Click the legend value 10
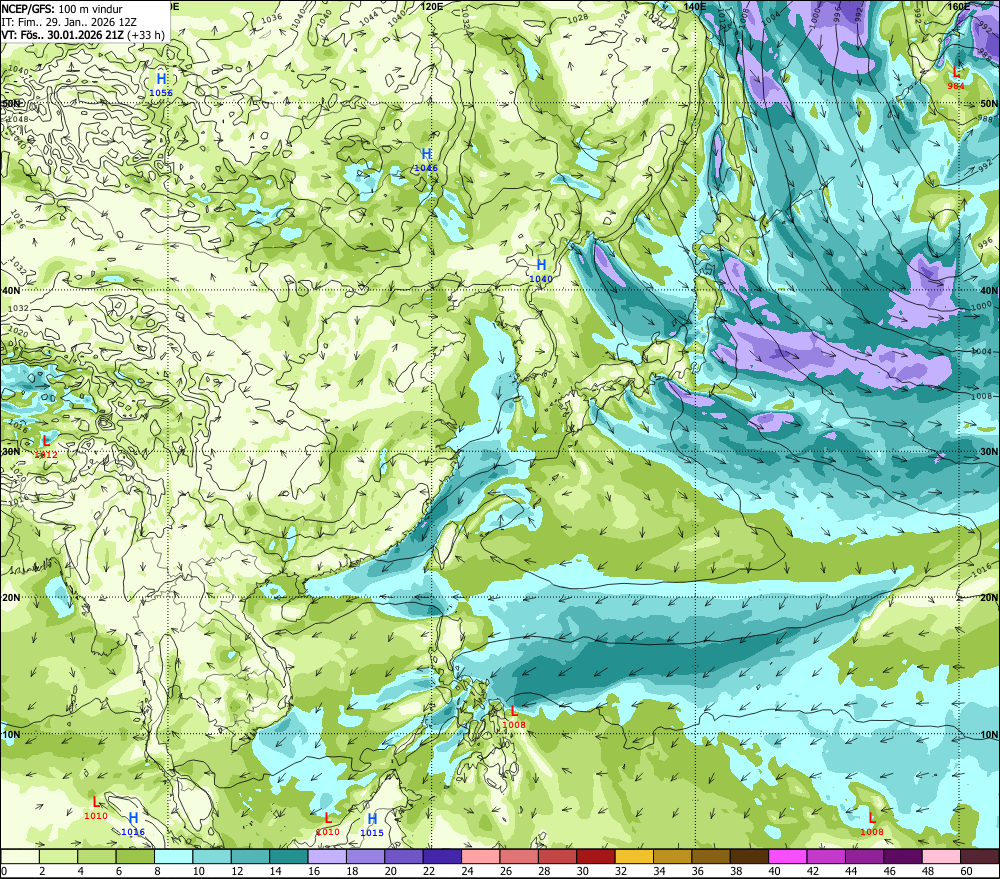 coord(198,871)
